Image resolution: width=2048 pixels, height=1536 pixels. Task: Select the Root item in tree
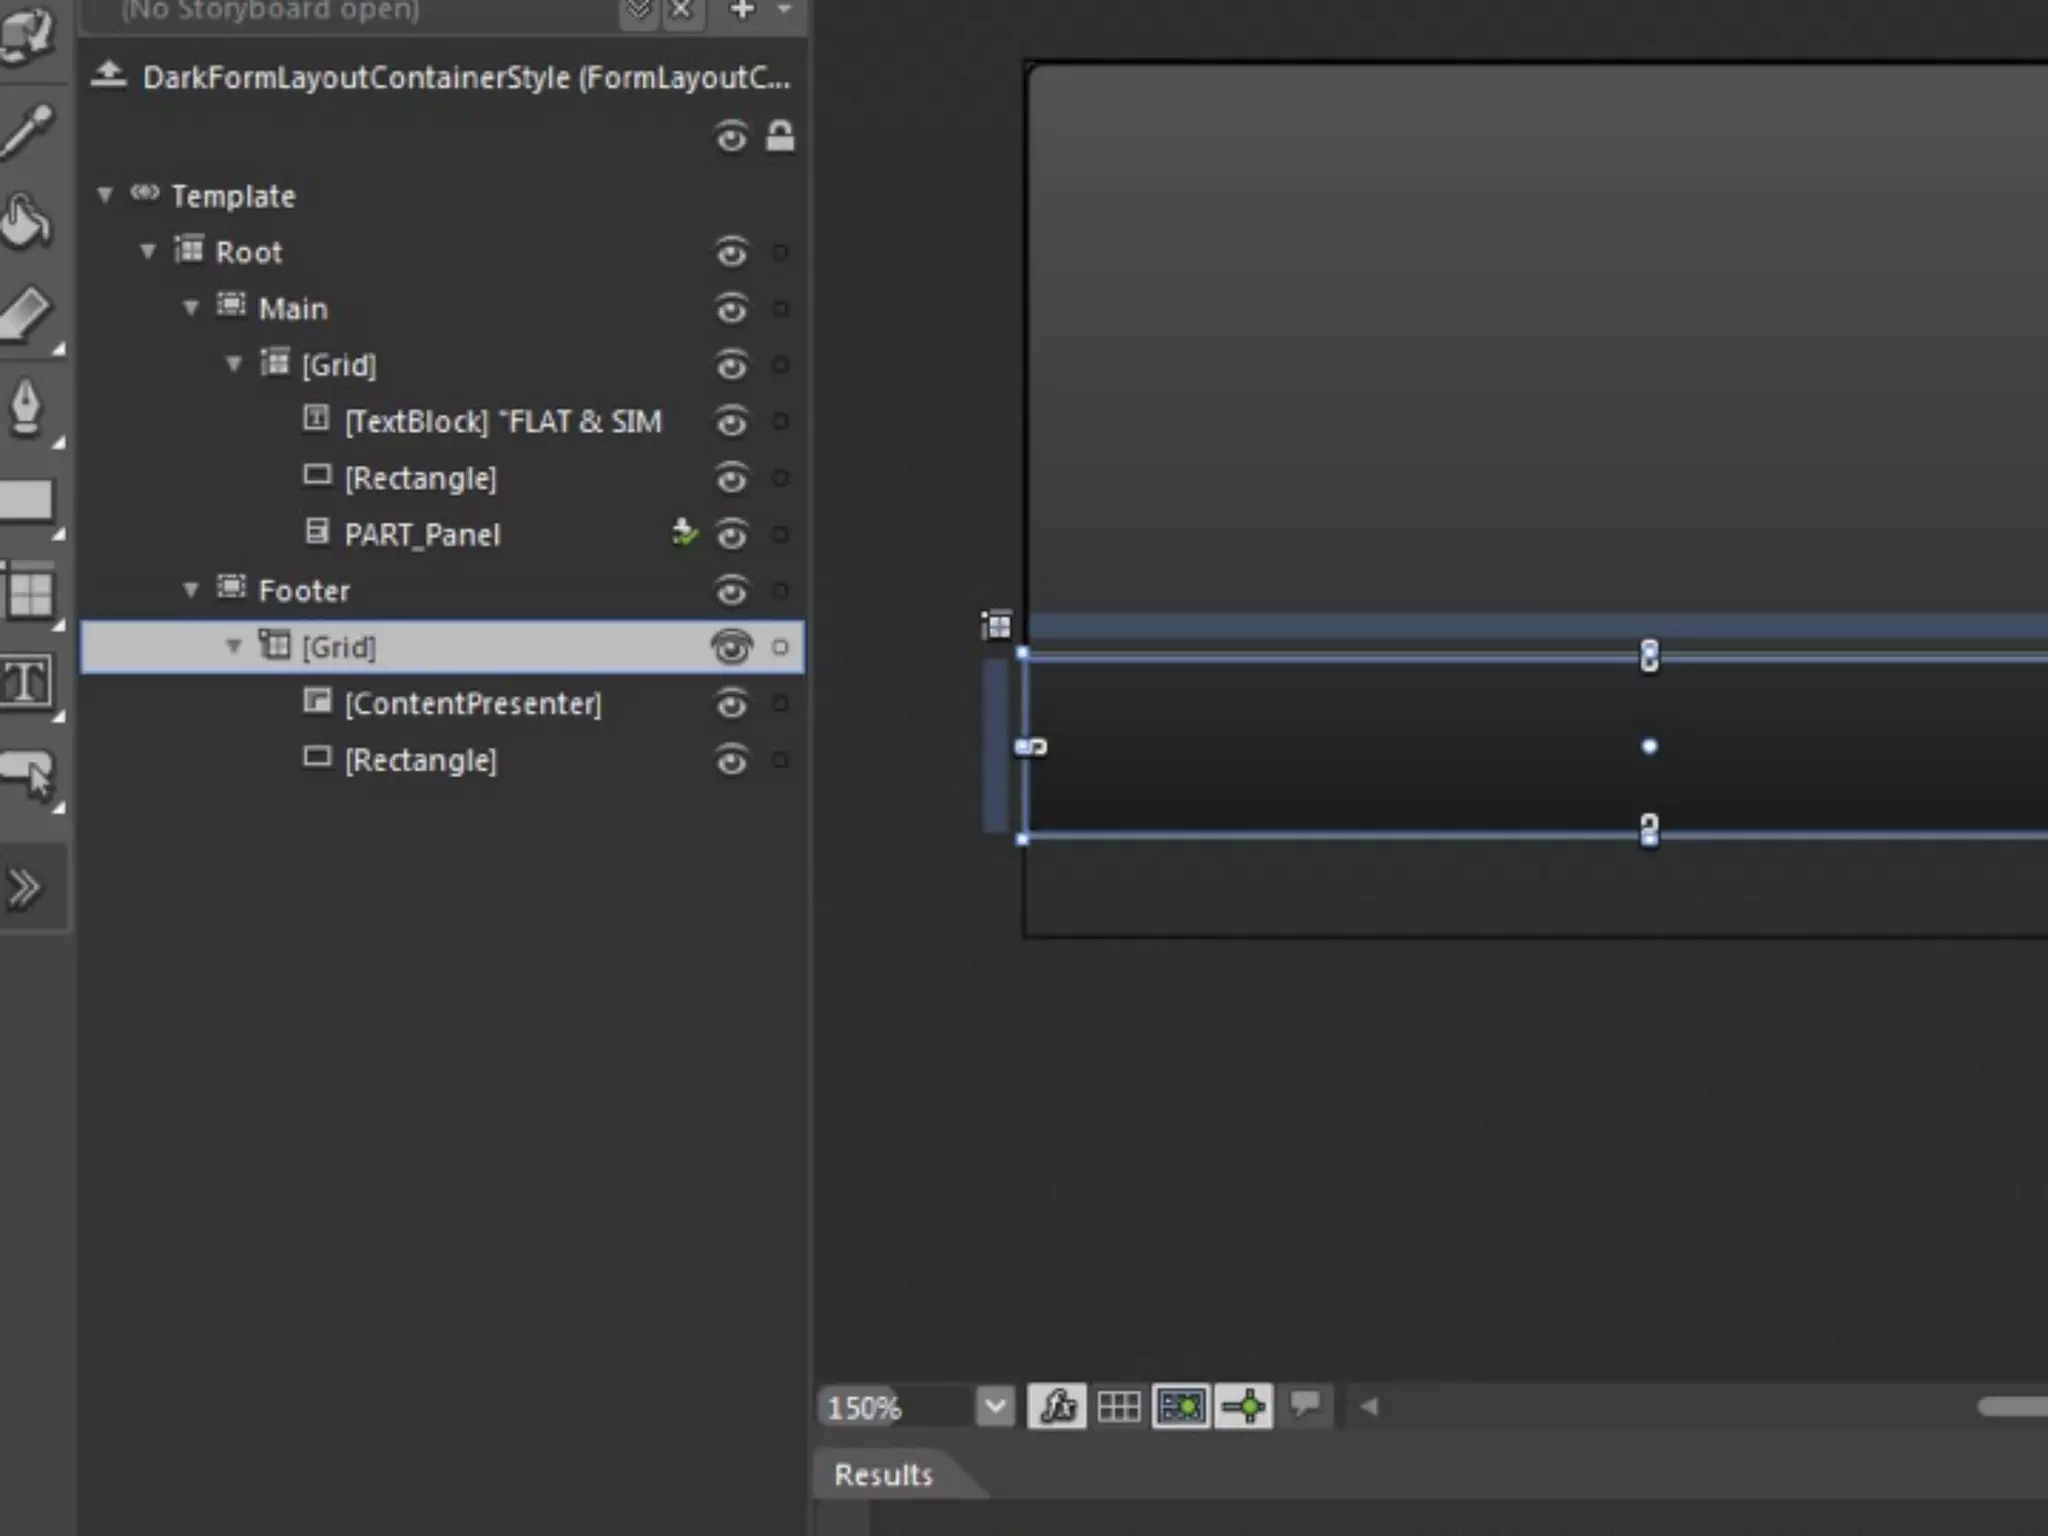[249, 252]
